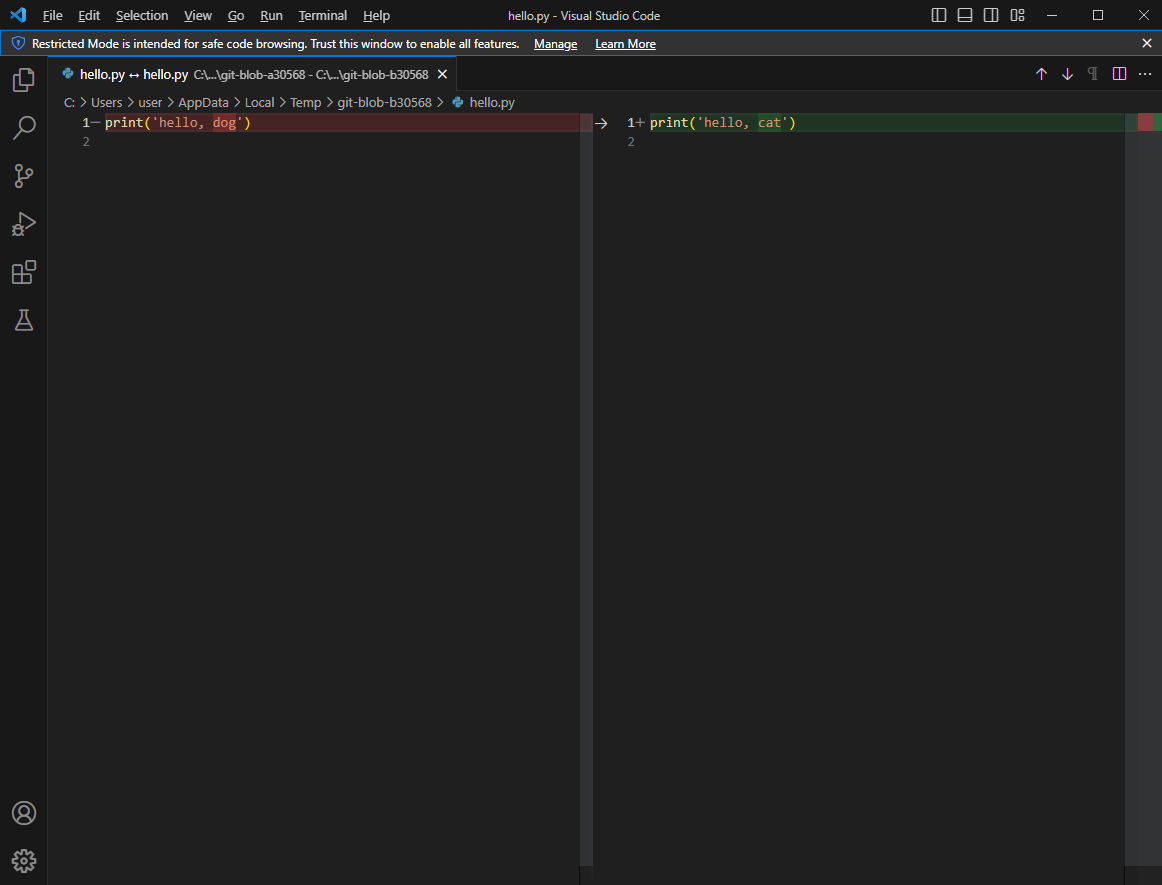Image resolution: width=1162 pixels, height=885 pixels.
Task: Dismiss the Restricted Mode banner
Action: coord(1146,43)
